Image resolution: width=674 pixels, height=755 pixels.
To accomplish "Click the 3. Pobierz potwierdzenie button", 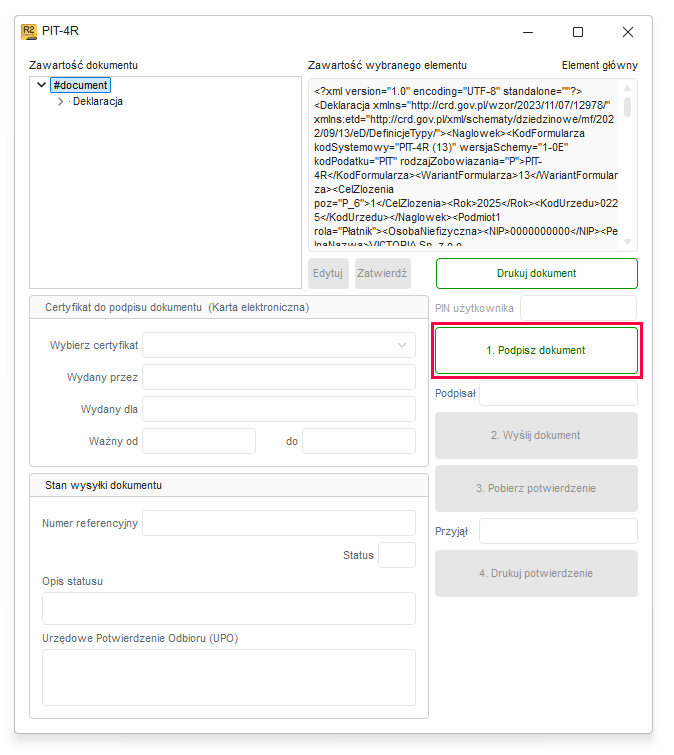I will [x=537, y=488].
